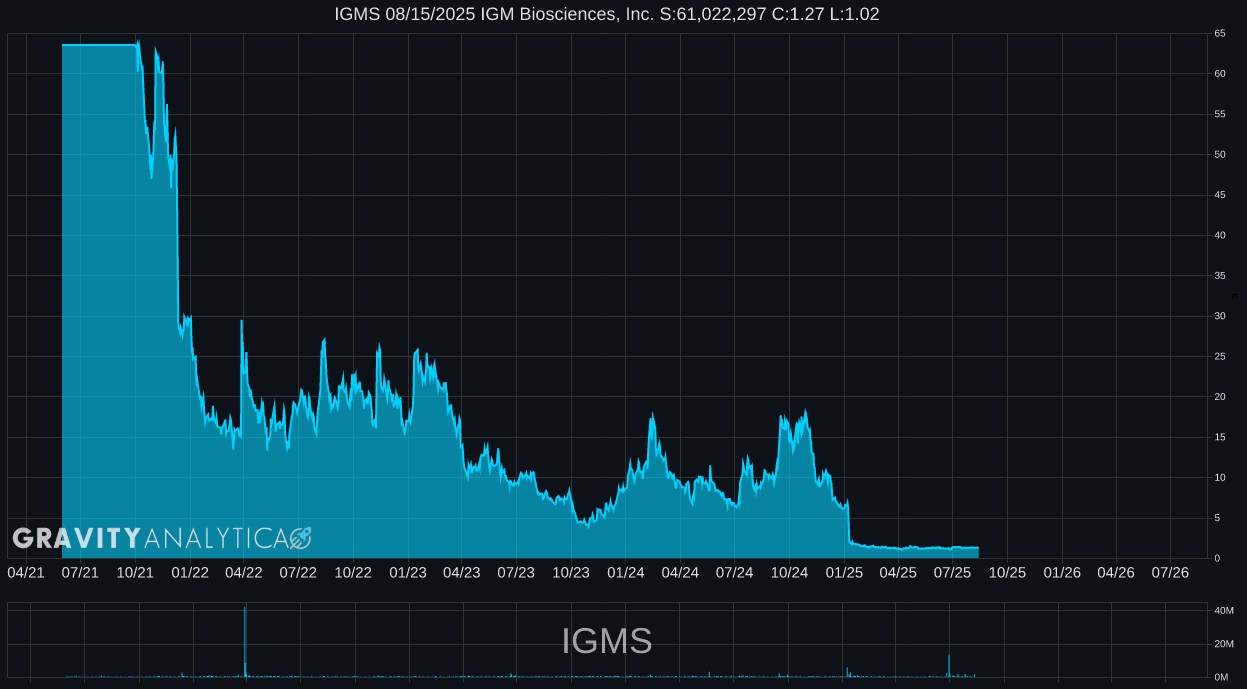1247x689 pixels.
Task: Choose the 30 price axis label
Action: click(x=1220, y=316)
